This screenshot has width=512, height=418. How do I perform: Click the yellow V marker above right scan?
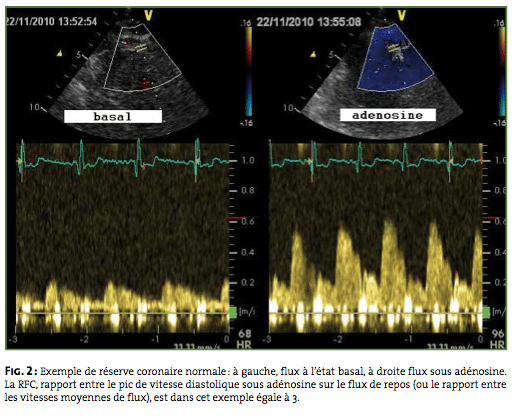[402, 15]
